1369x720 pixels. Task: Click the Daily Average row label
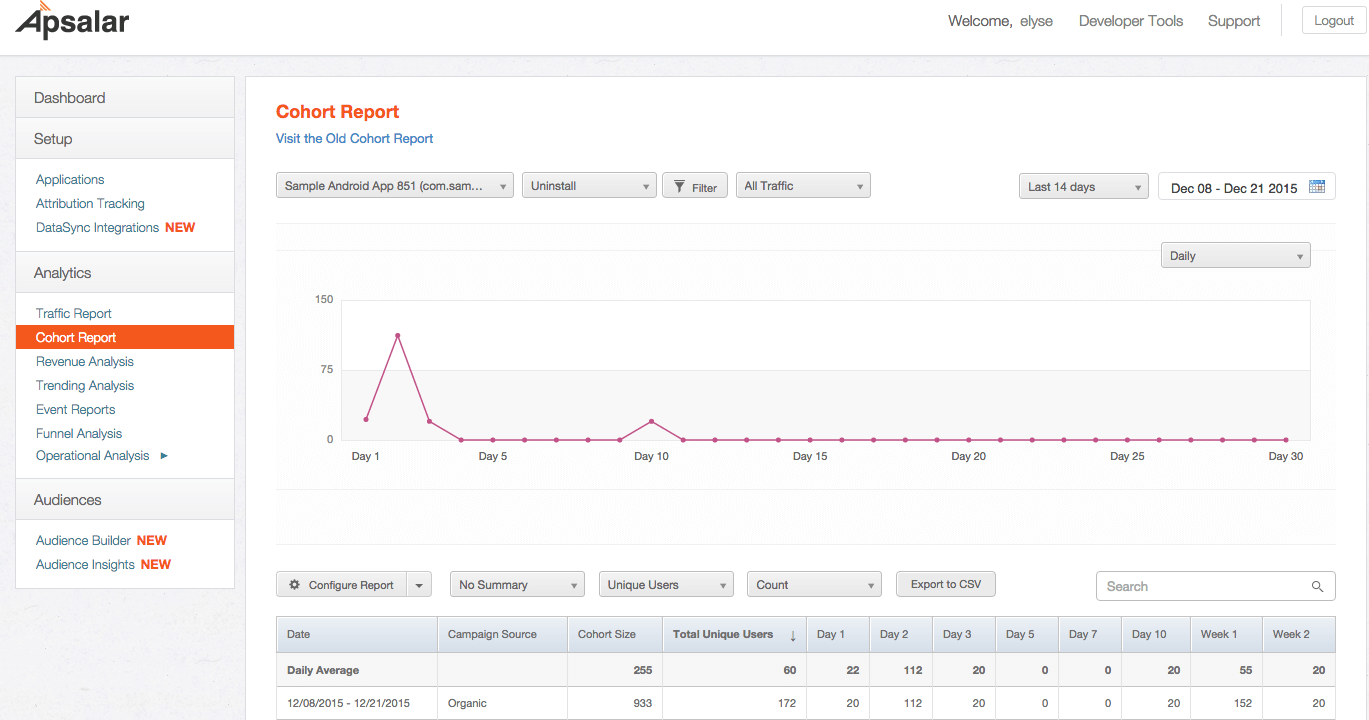tap(323, 671)
